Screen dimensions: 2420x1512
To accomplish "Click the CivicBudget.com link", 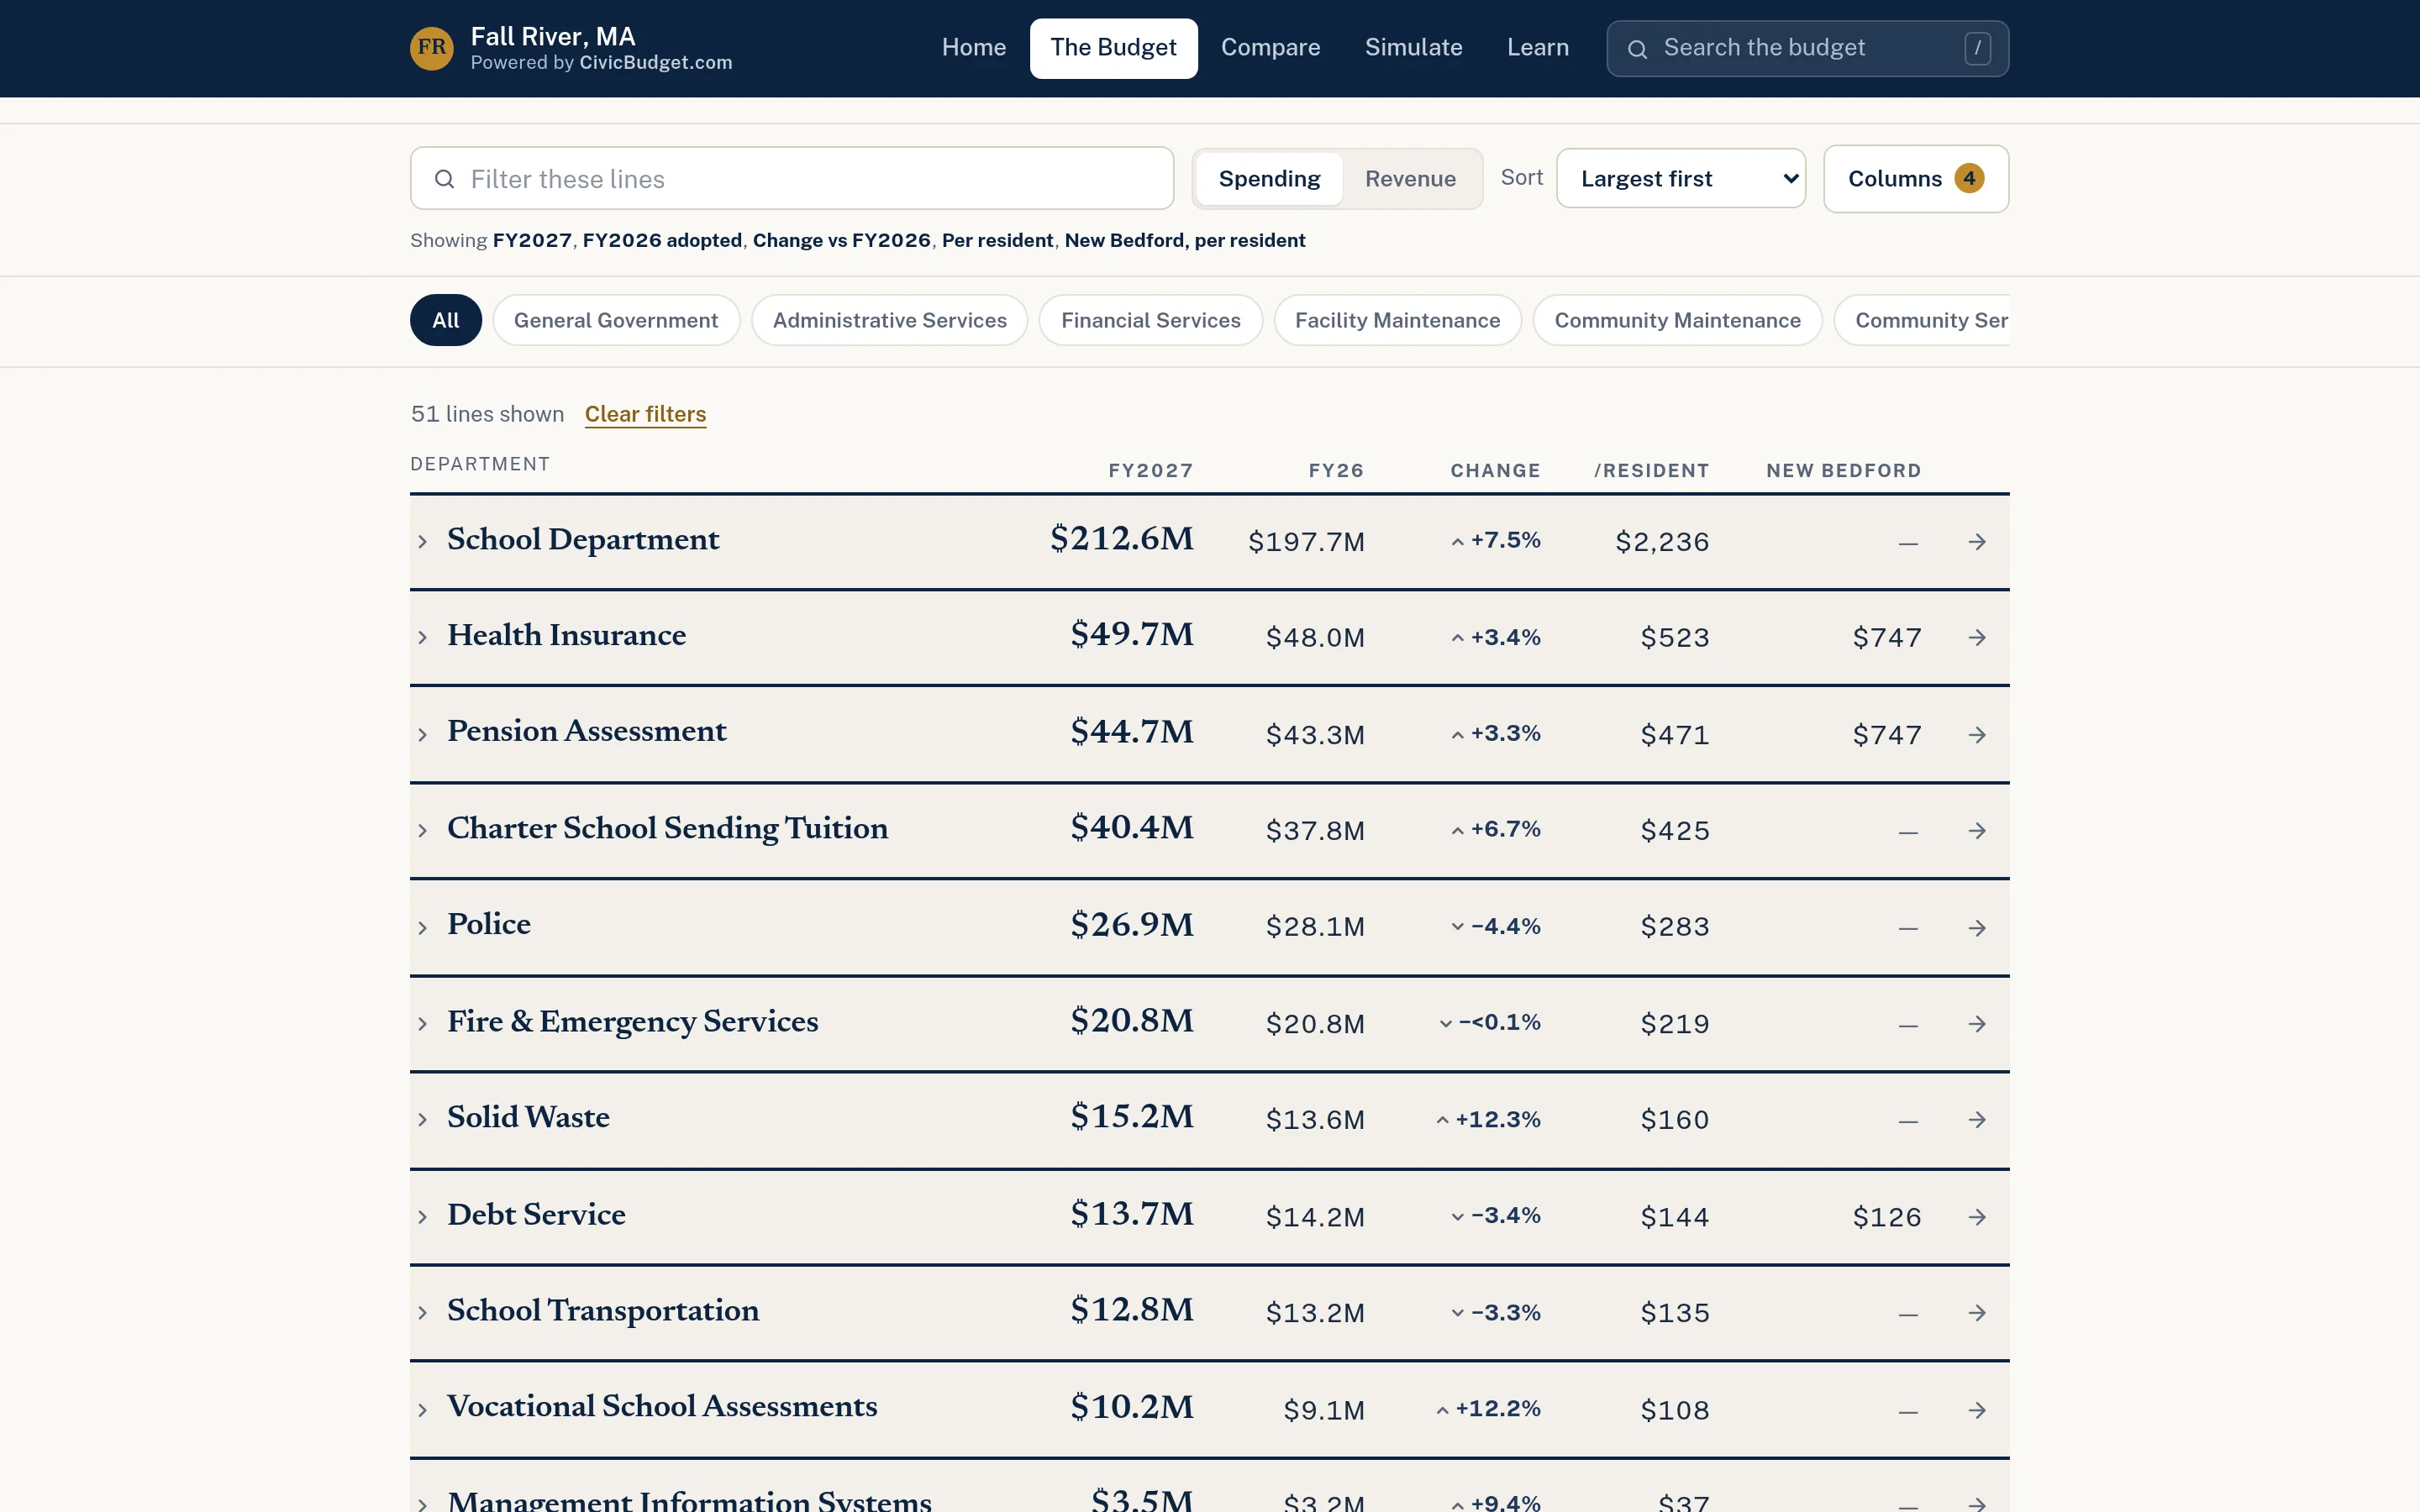I will pos(656,63).
